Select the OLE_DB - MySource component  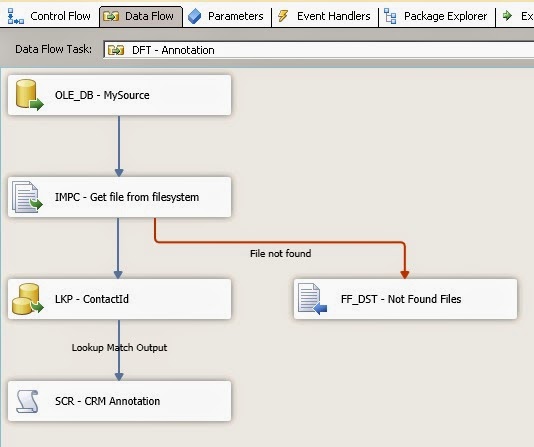[120, 95]
